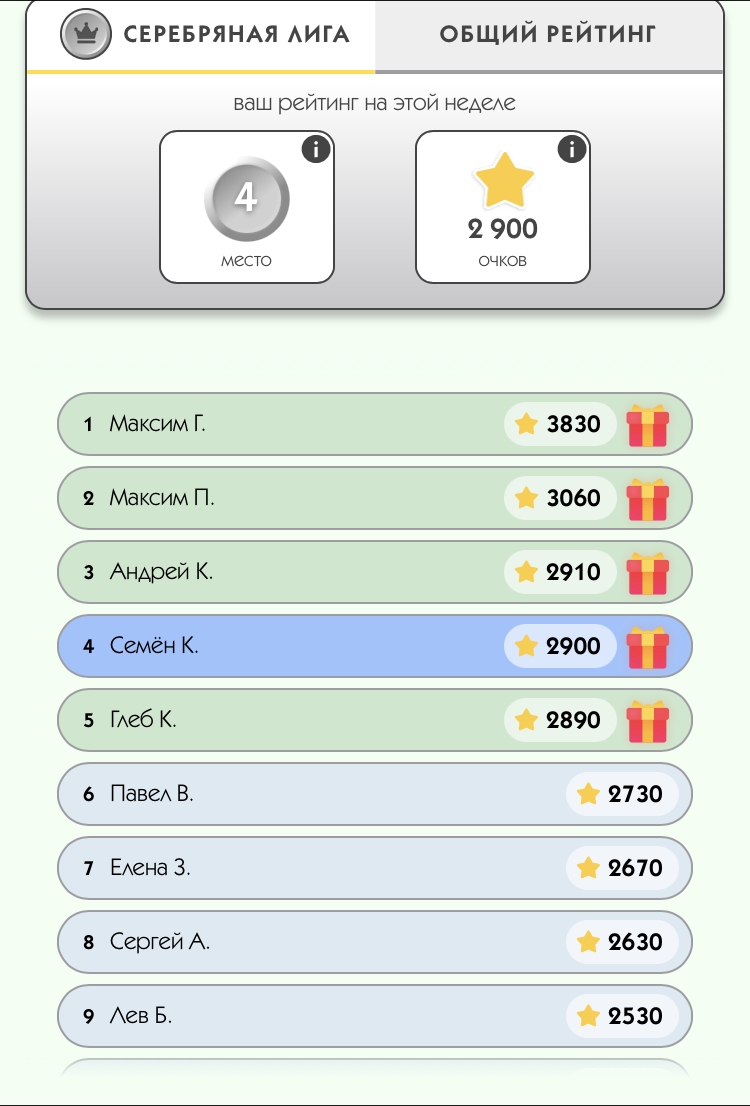
Task: Tap the gift box beside Глеб К.
Action: pyautogui.click(x=648, y=722)
